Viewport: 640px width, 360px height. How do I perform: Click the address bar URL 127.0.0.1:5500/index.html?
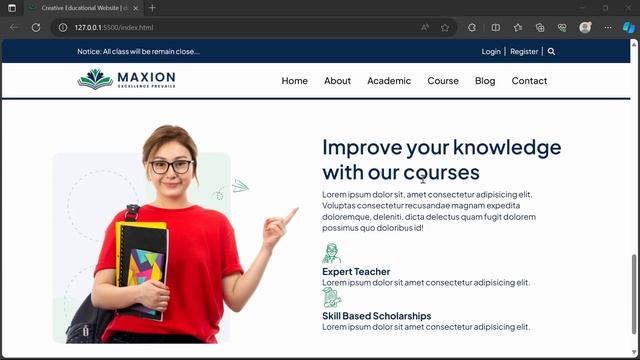pos(114,27)
